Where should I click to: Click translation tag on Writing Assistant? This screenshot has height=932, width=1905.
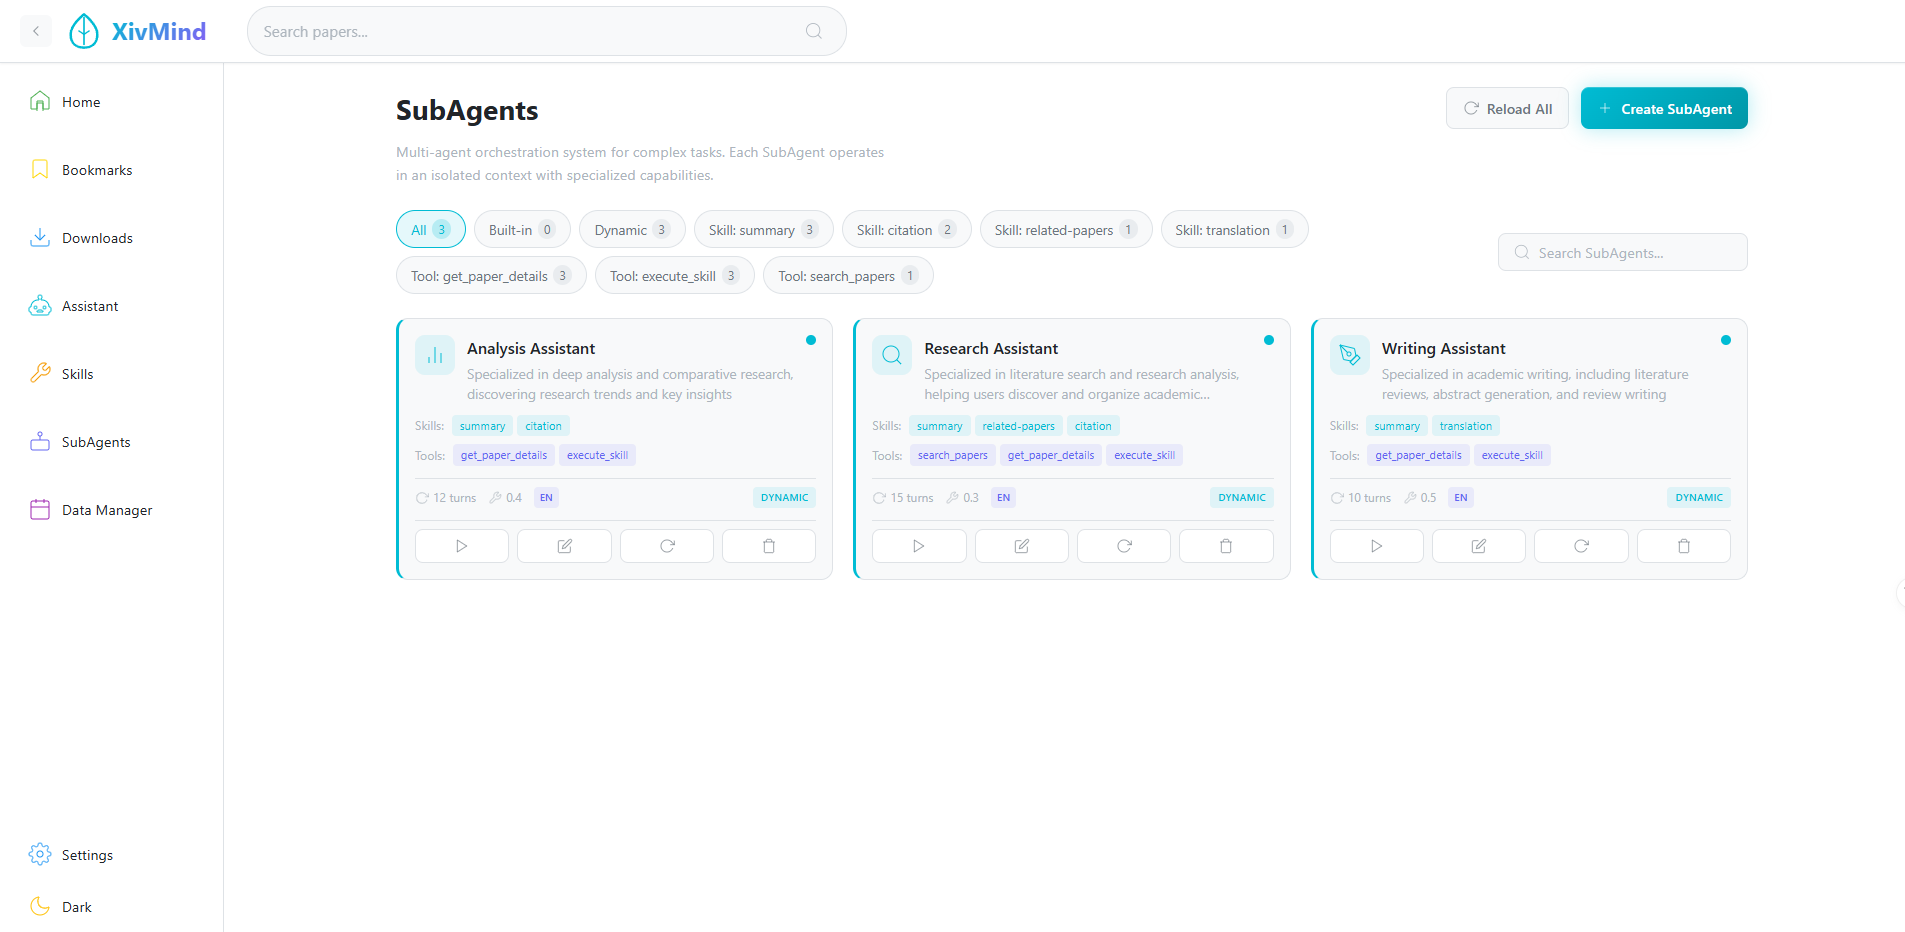point(1466,426)
